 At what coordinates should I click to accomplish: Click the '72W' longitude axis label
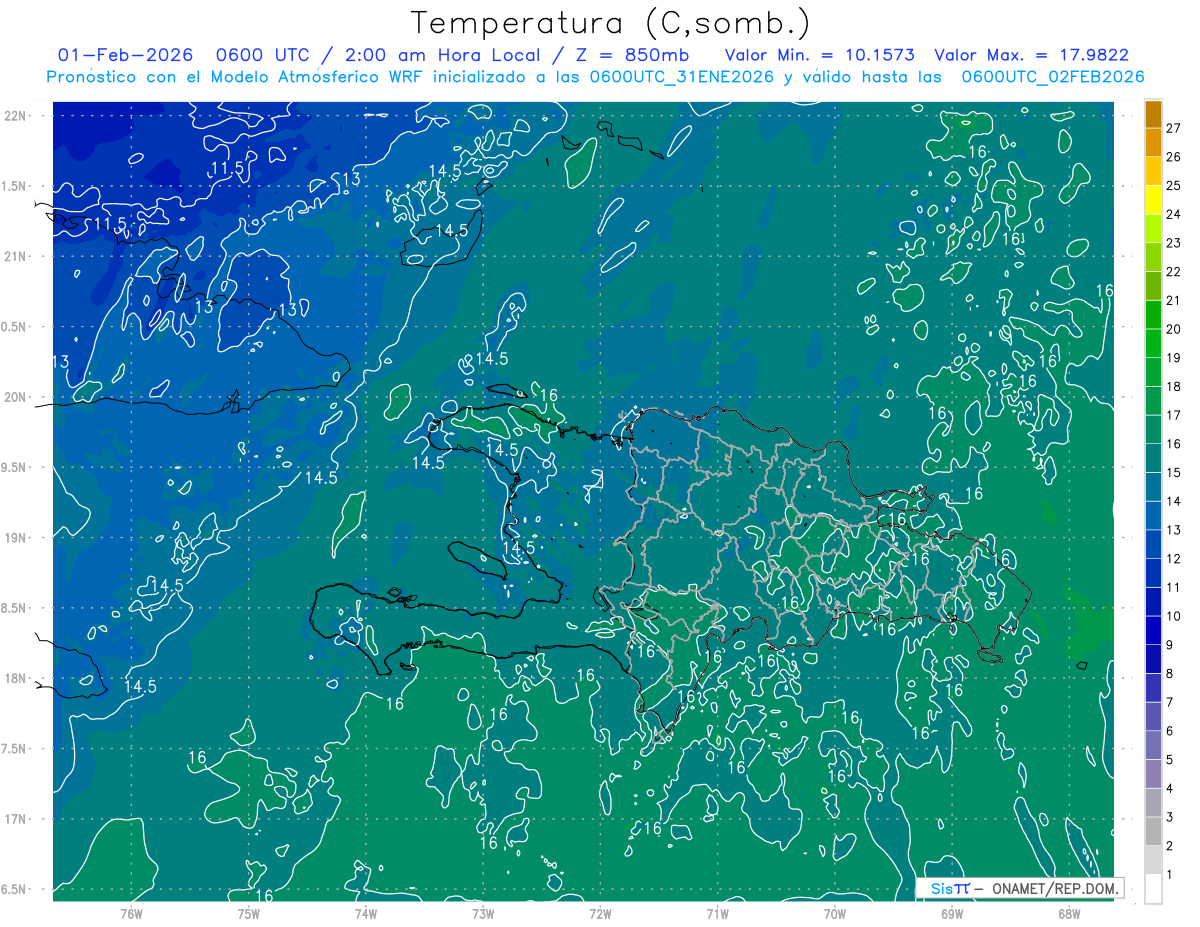coord(600,913)
